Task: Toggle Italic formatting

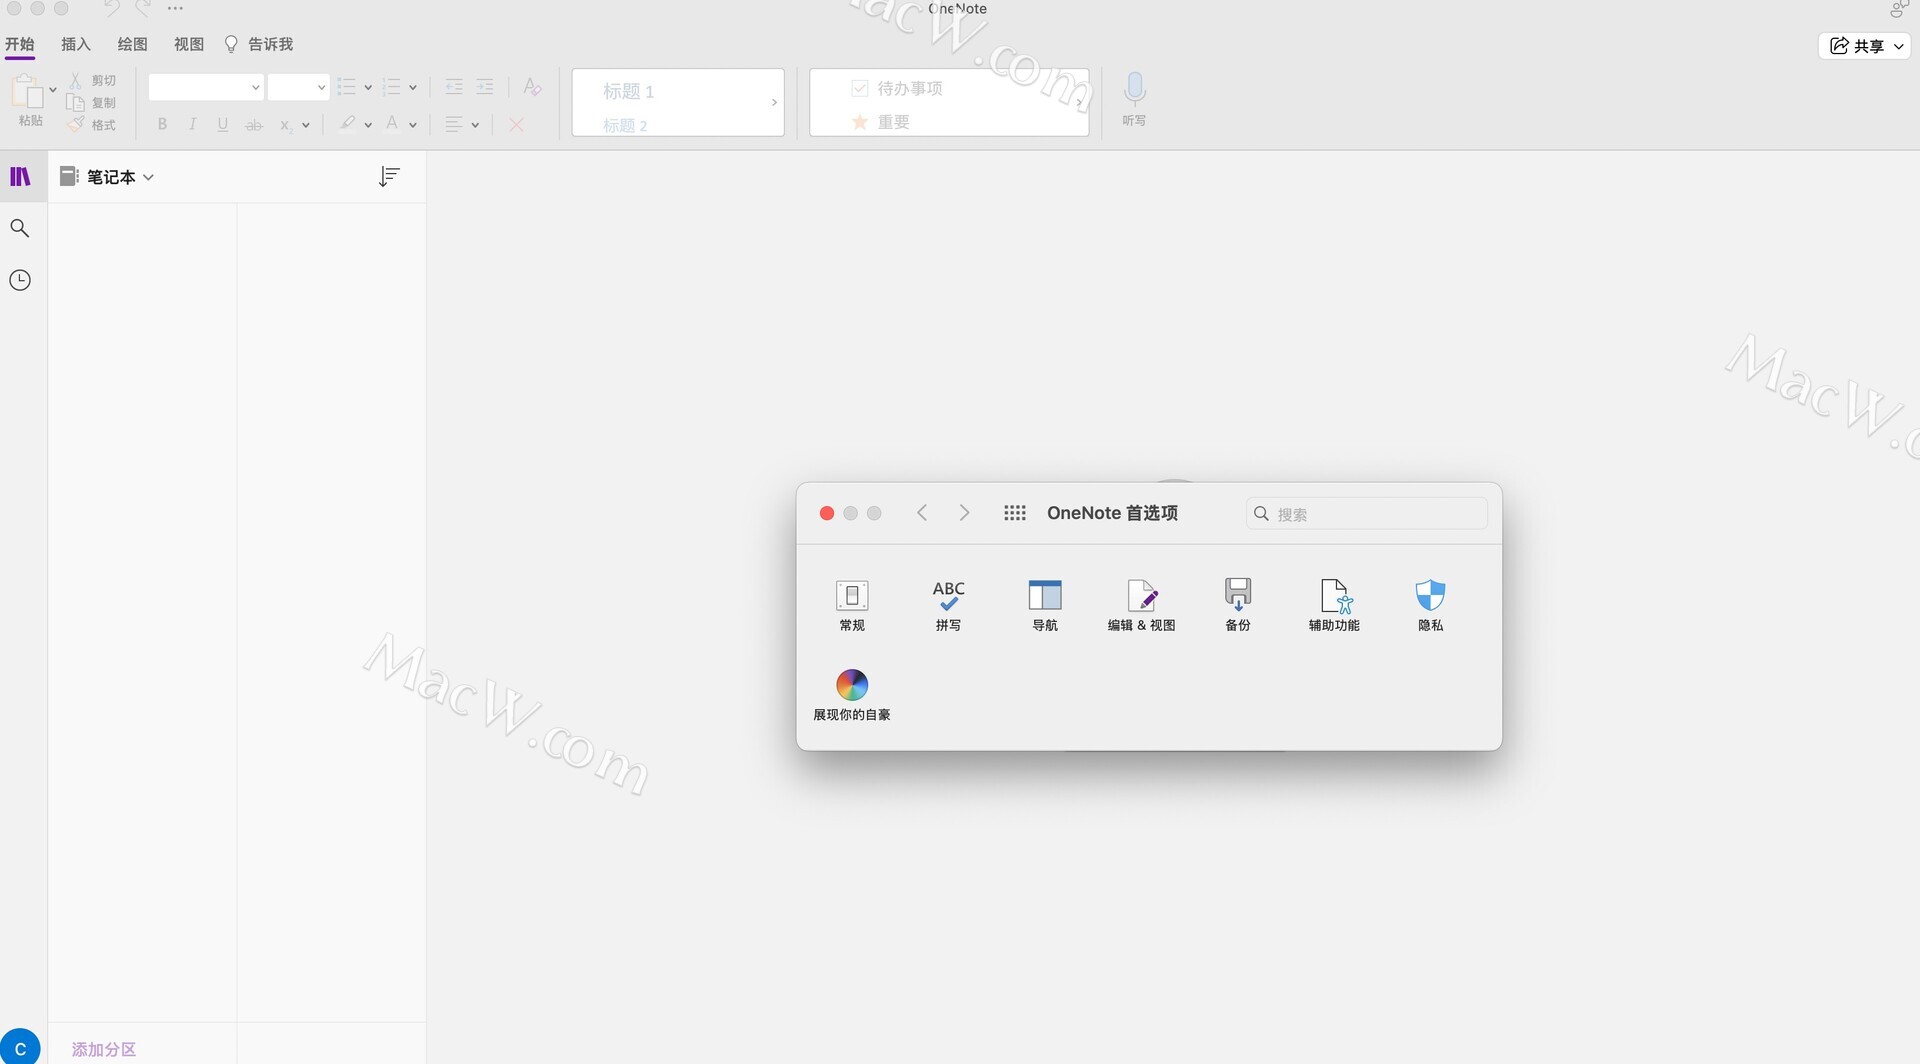Action: [192, 124]
